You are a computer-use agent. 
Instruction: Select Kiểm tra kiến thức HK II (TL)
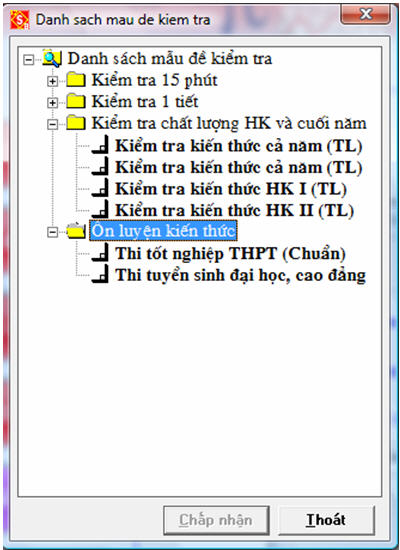234,211
